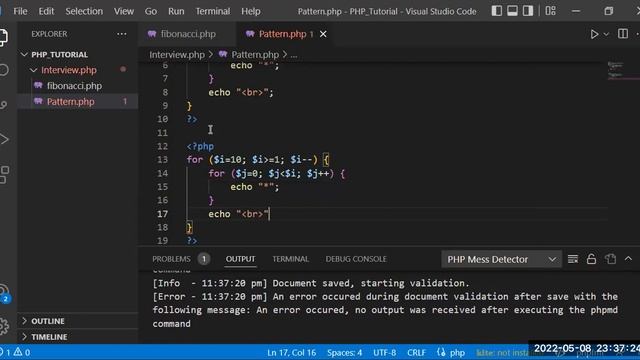Maximize panel size chevron
The image size is (640, 360).
point(629,259)
